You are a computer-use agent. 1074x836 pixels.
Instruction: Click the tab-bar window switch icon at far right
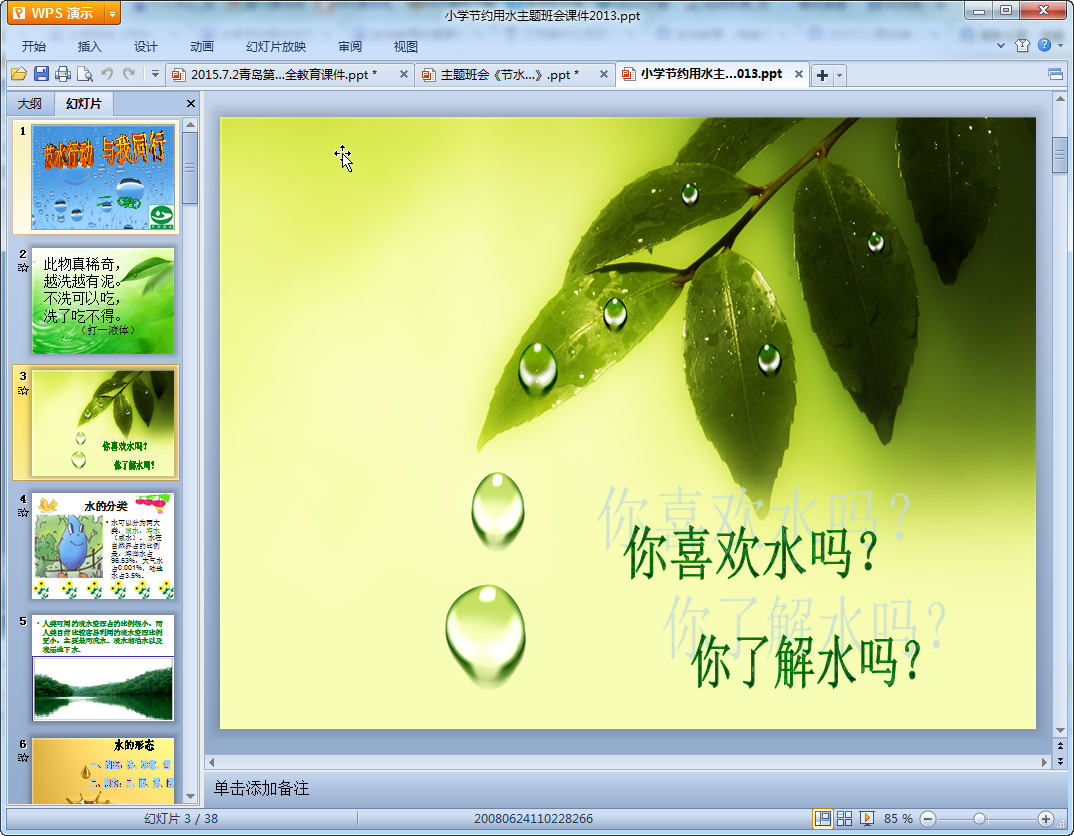click(x=1056, y=74)
